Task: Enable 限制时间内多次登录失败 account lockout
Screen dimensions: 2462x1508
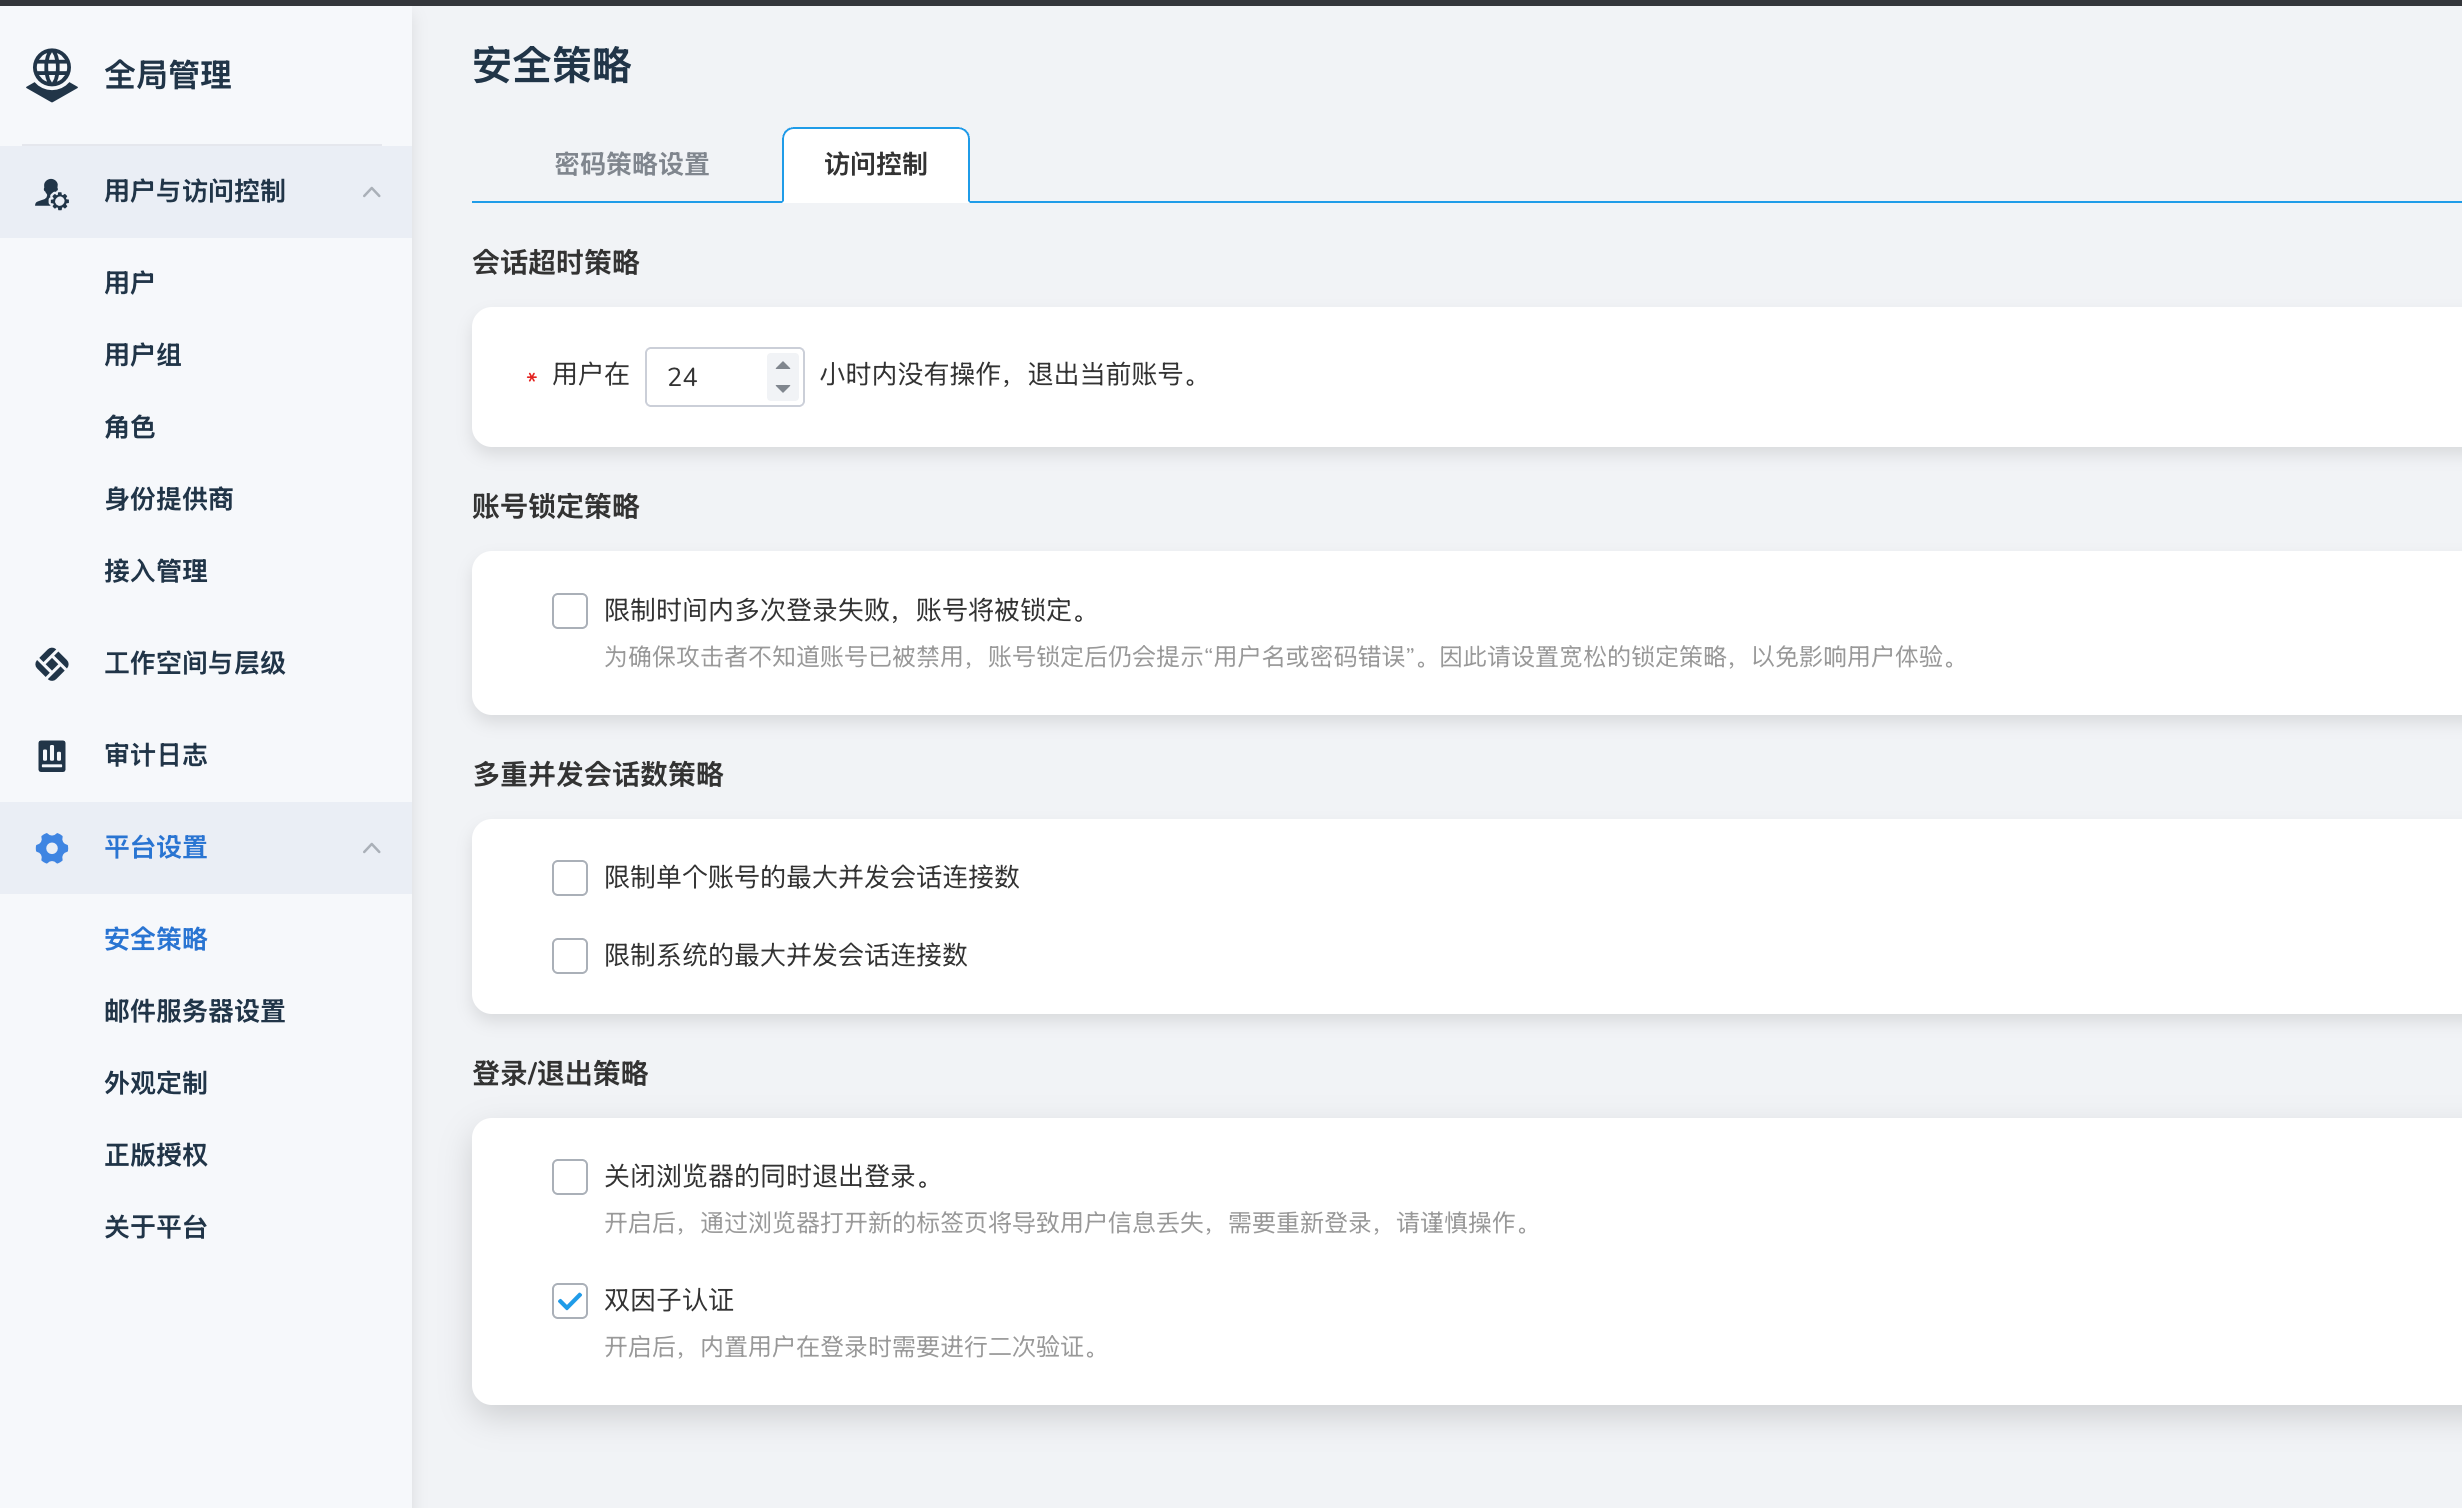Action: coord(569,610)
